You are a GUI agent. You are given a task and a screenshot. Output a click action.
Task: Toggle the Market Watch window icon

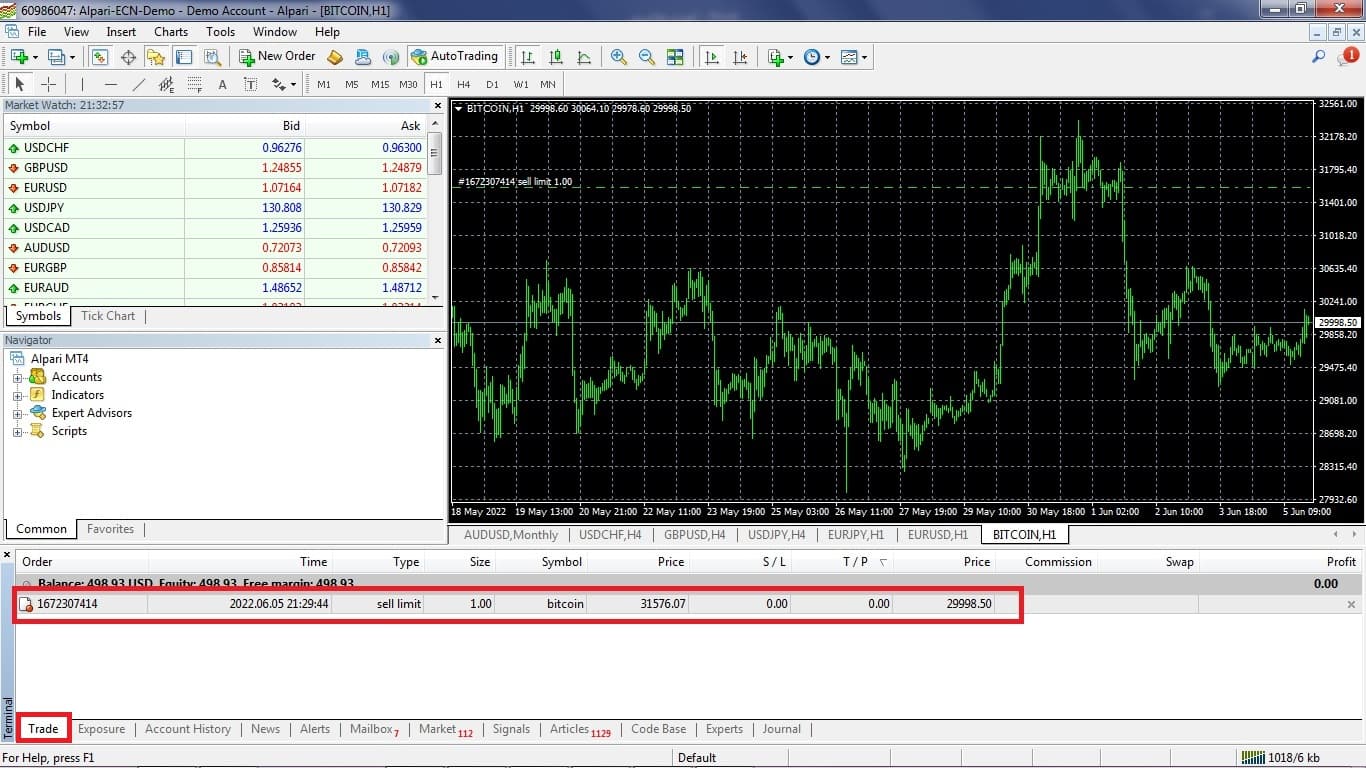click(100, 57)
